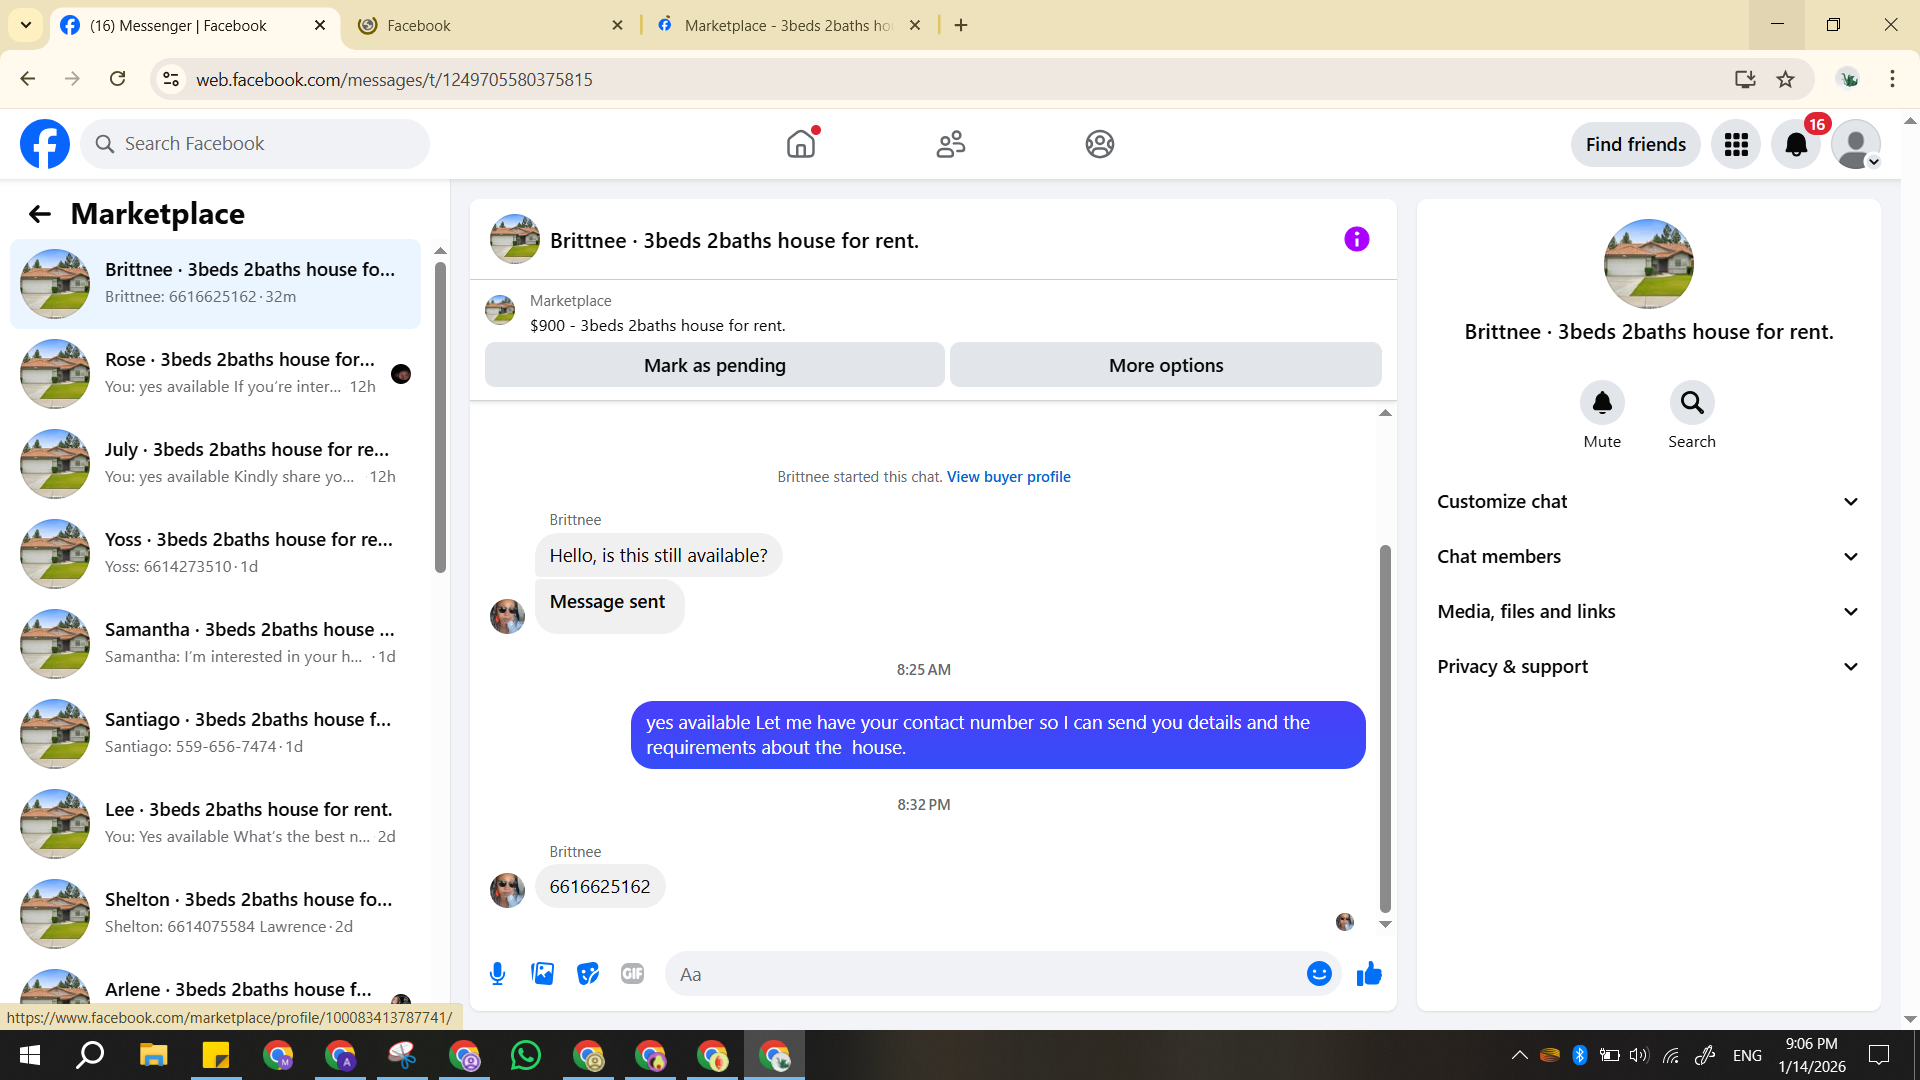This screenshot has height=1080, width=1920.
Task: Open the emoji picker in message box
Action: click(x=1319, y=974)
